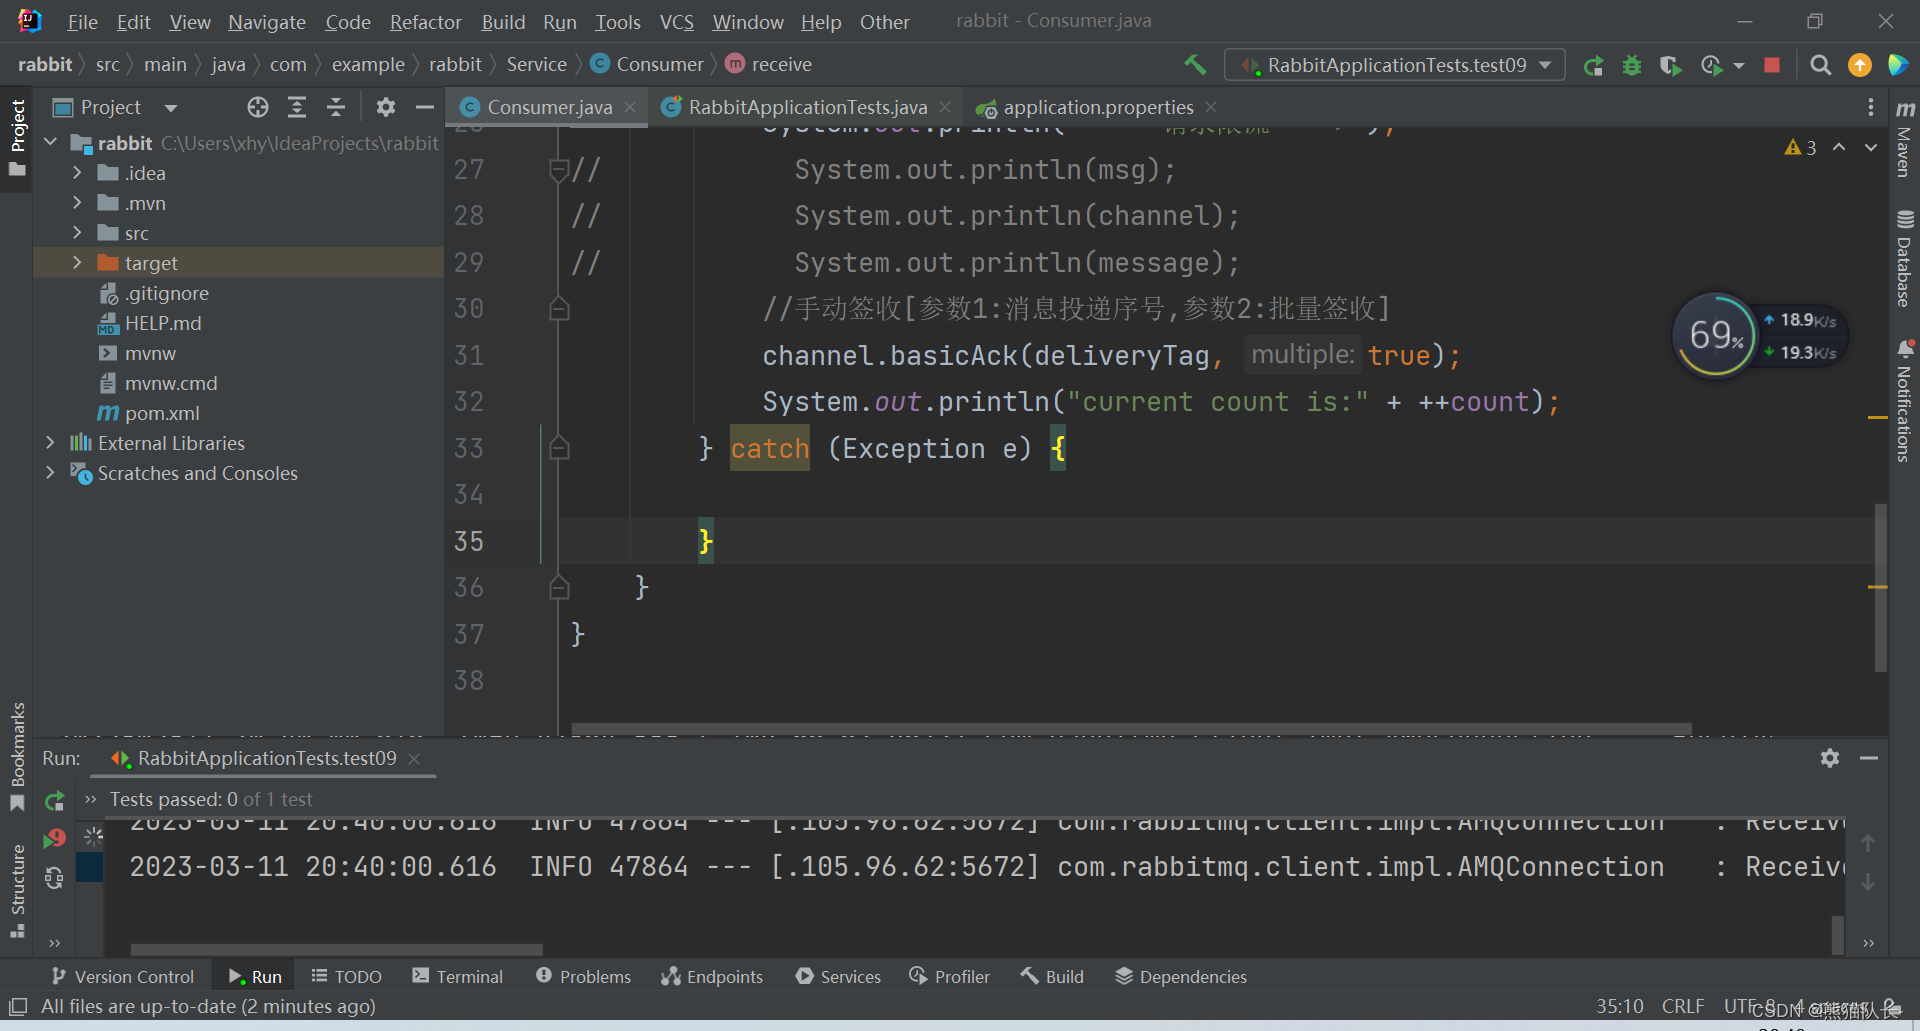Click the console horizontal scrollbar
The height and width of the screenshot is (1031, 1920).
(x=337, y=949)
